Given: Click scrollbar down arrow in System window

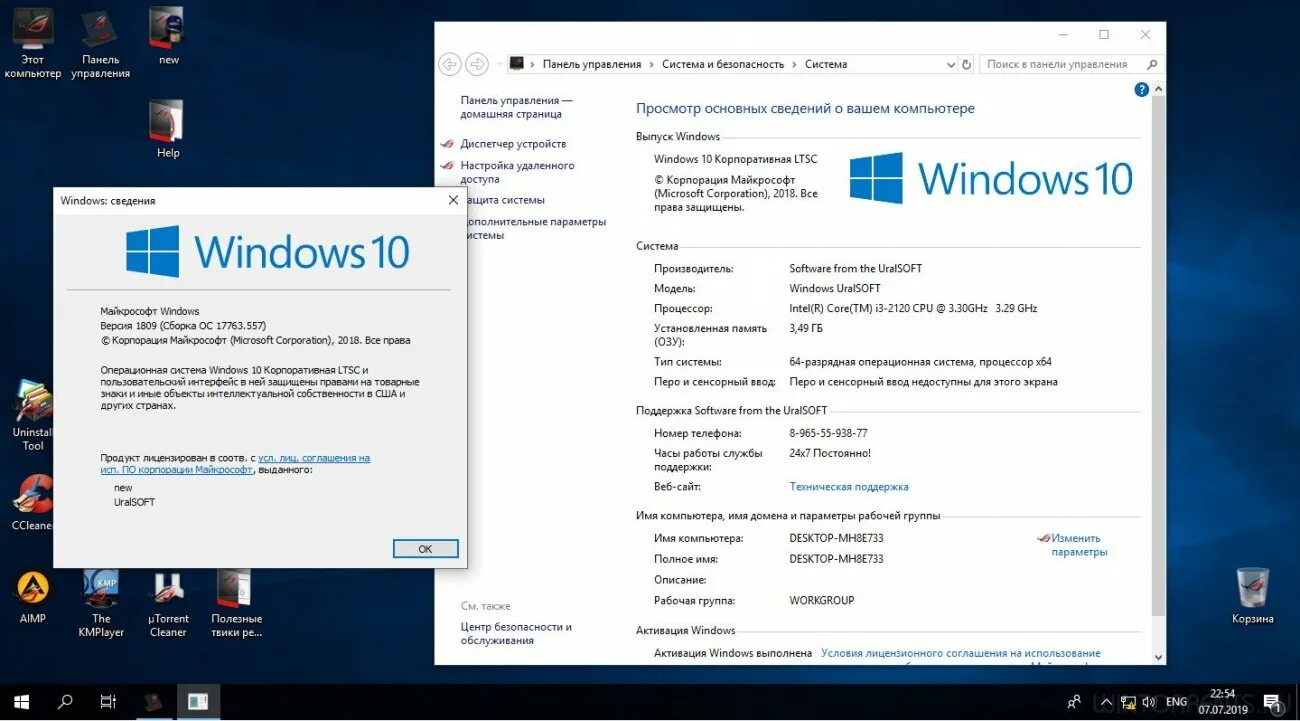Looking at the screenshot, I should click(x=1159, y=657).
